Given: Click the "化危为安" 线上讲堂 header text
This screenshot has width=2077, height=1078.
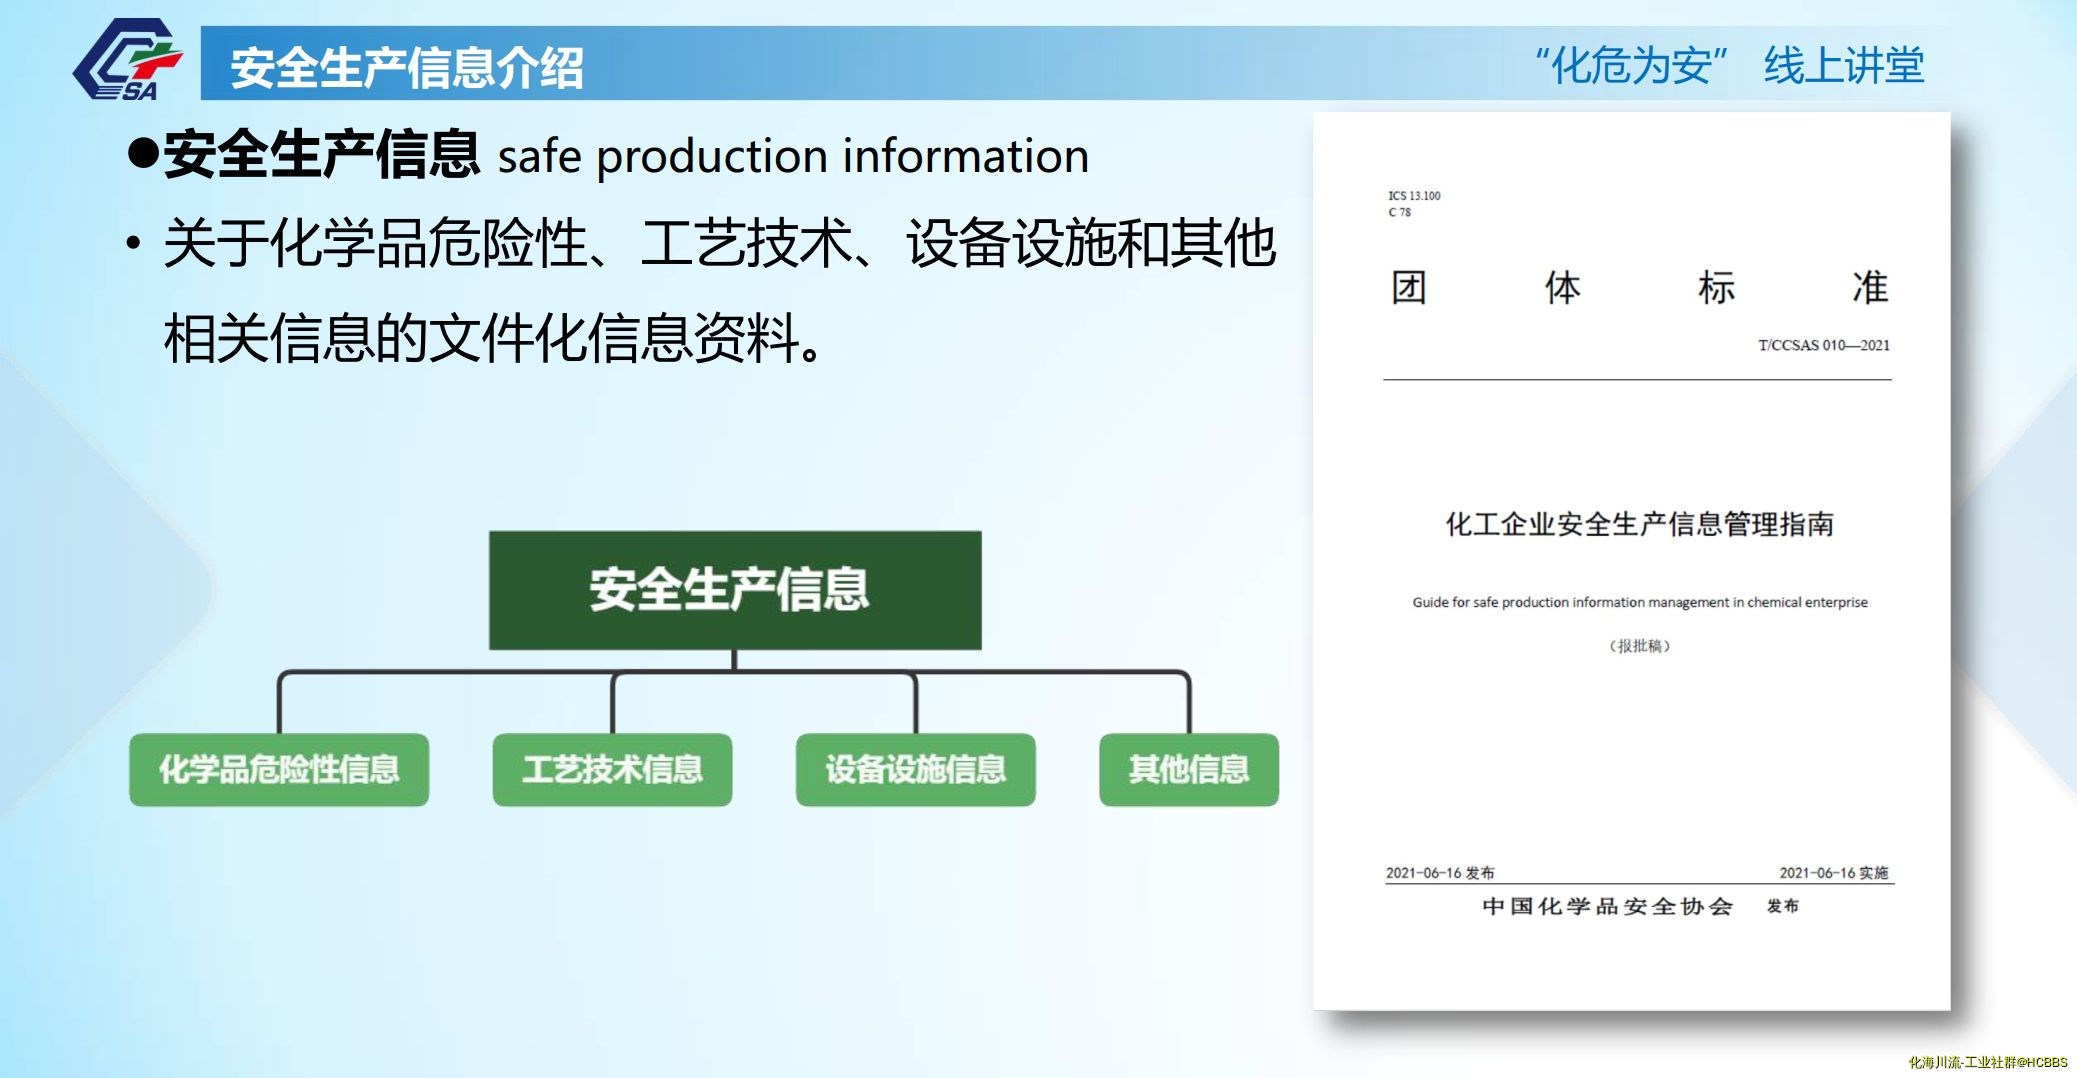Looking at the screenshot, I should pos(1729,65).
